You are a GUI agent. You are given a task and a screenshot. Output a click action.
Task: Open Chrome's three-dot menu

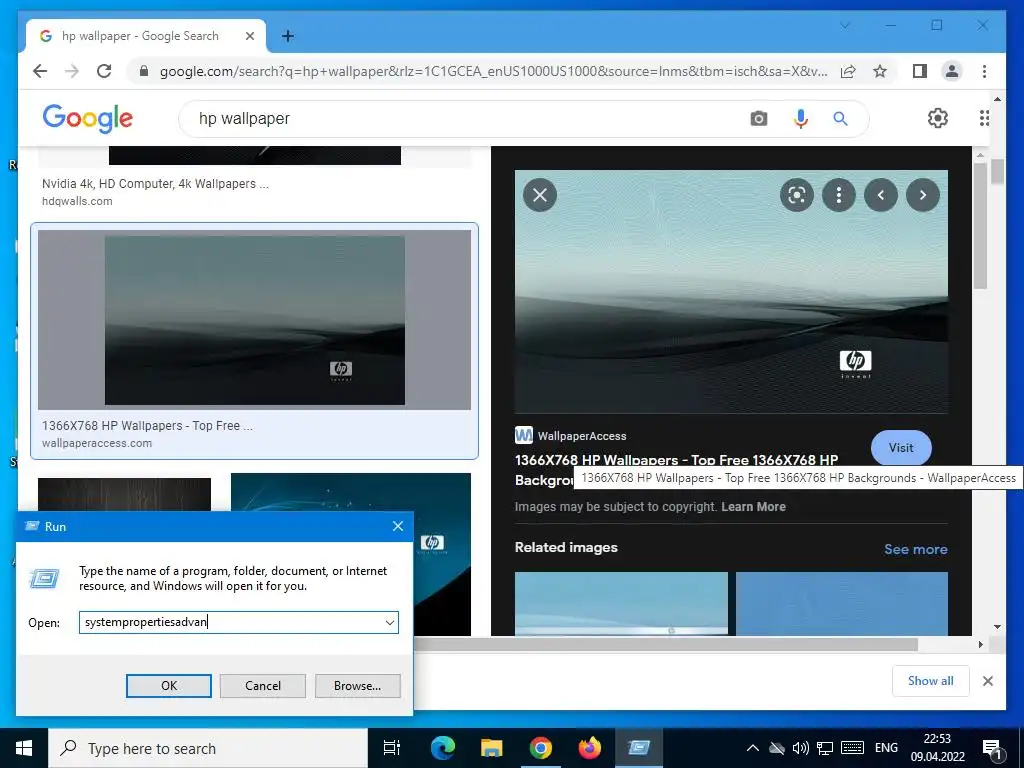coord(984,71)
